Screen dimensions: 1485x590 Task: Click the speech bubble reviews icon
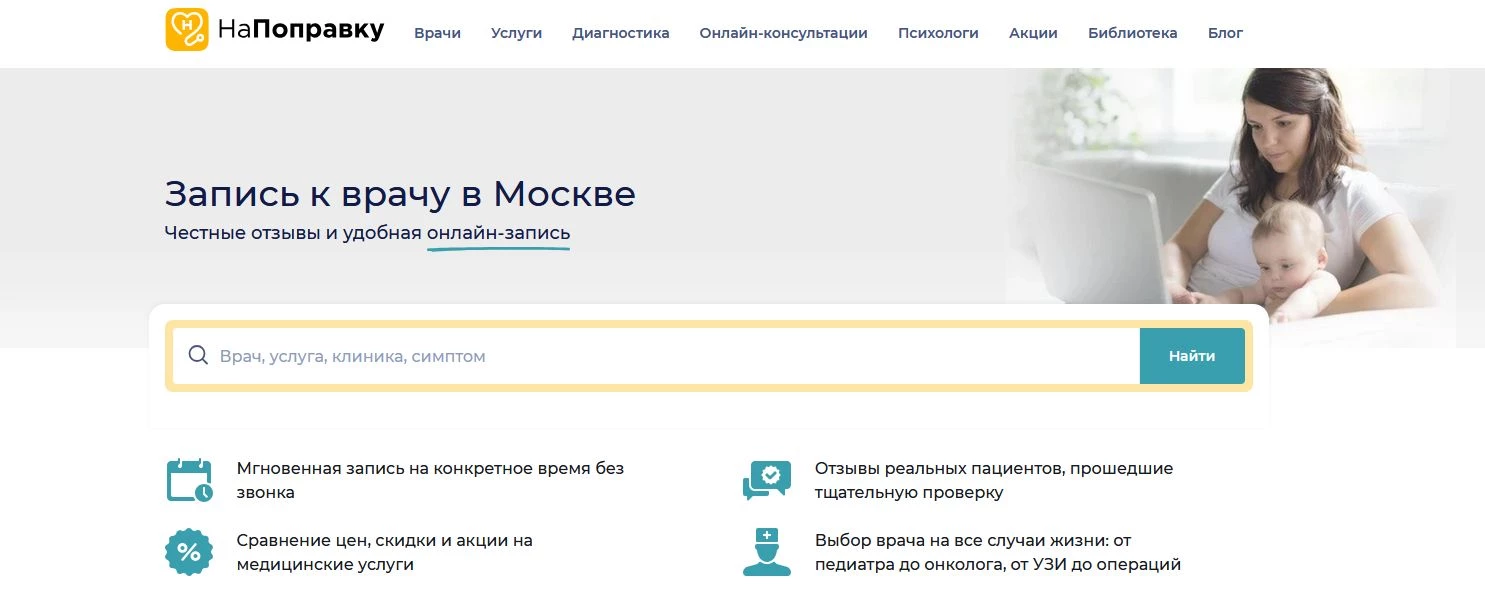(x=764, y=477)
